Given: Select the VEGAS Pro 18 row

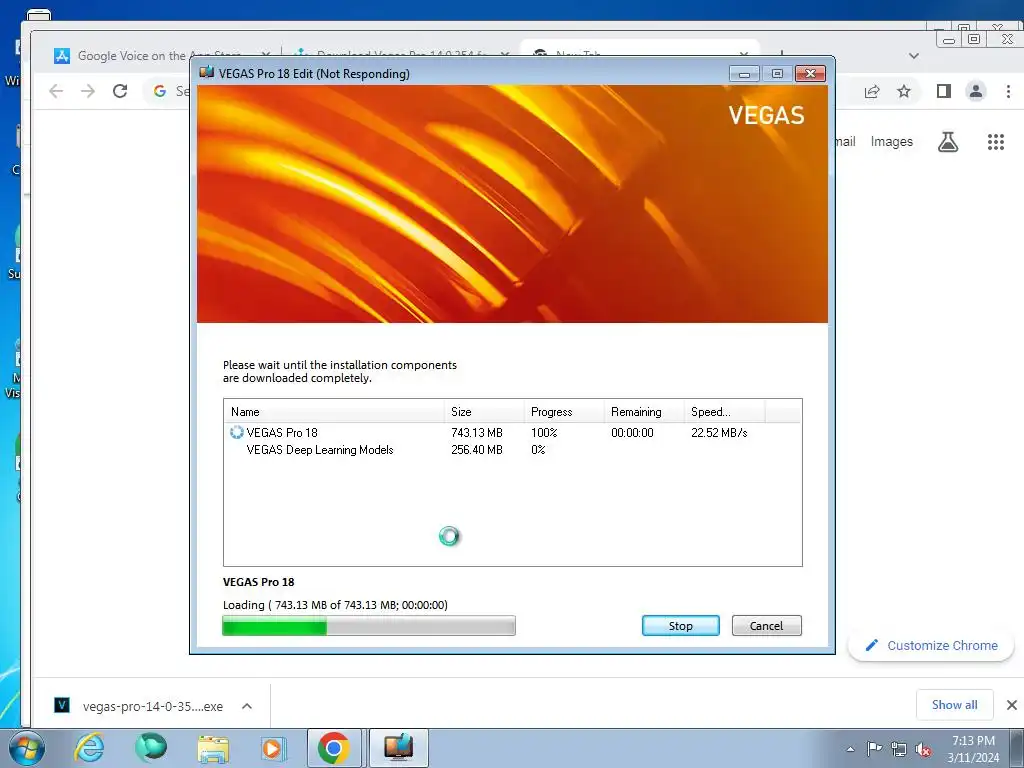Looking at the screenshot, I should point(513,432).
